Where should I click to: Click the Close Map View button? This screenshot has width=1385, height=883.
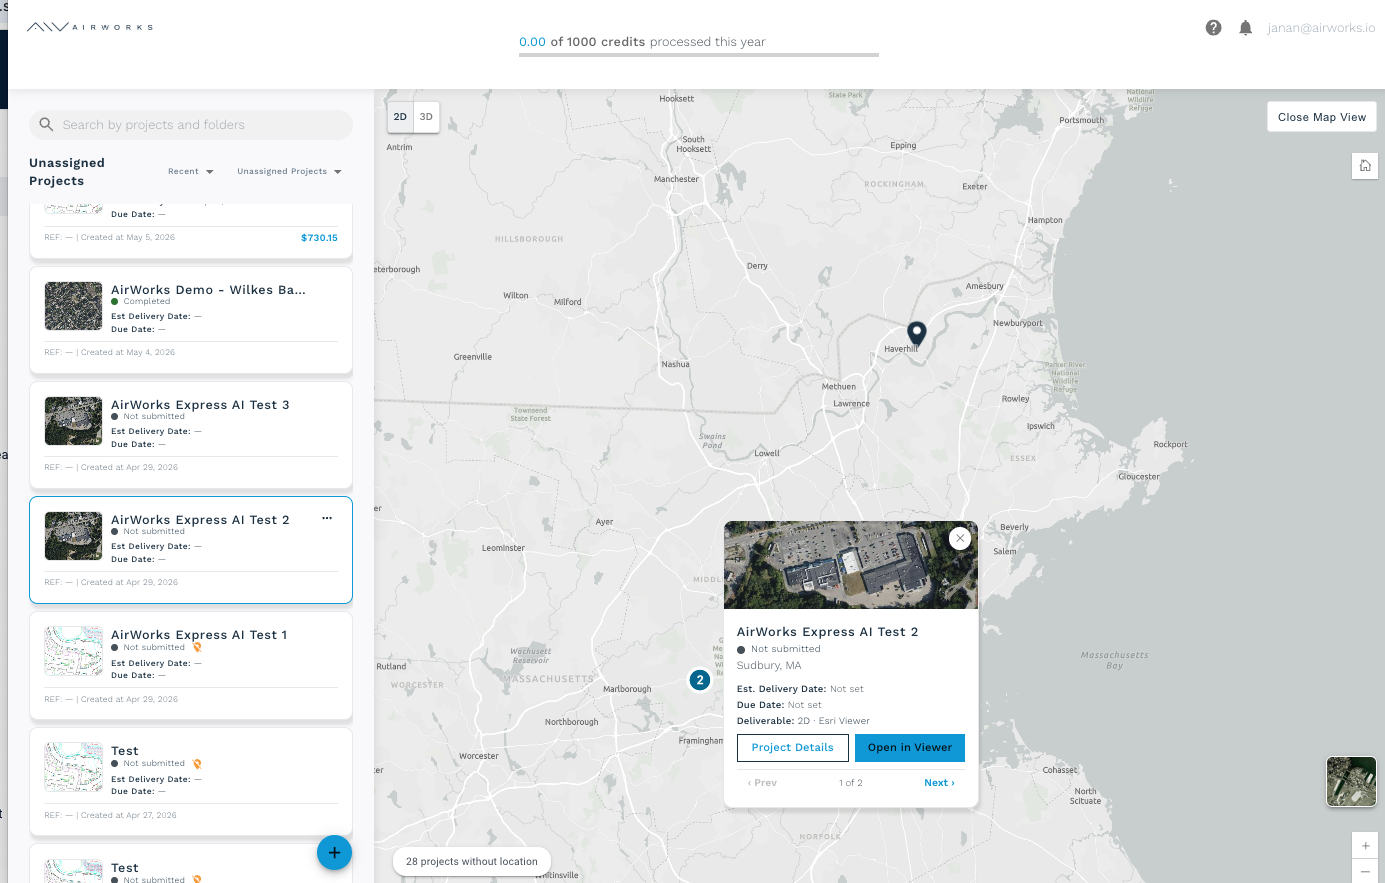point(1322,117)
